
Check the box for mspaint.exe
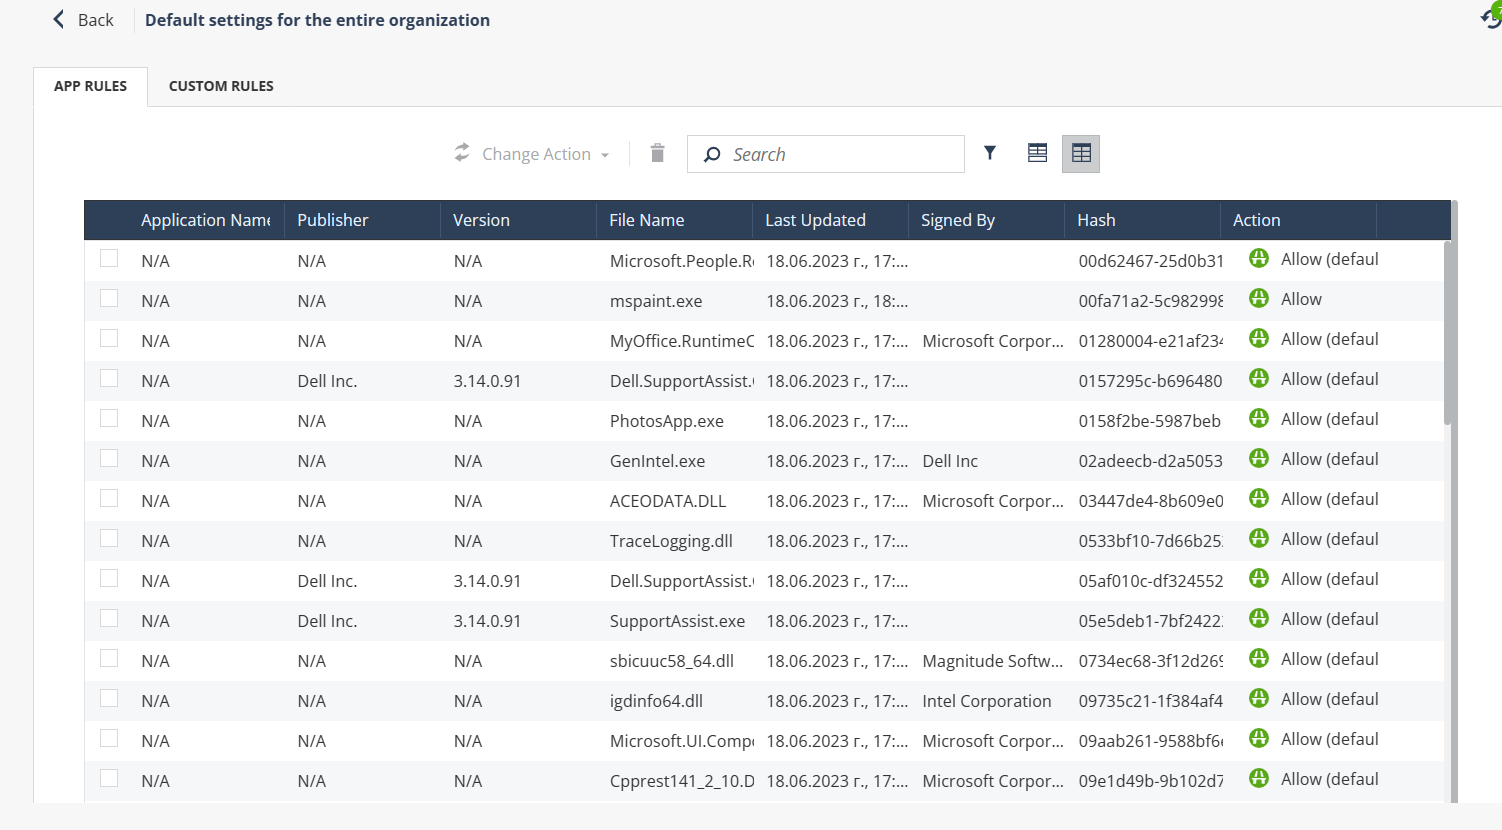109,298
